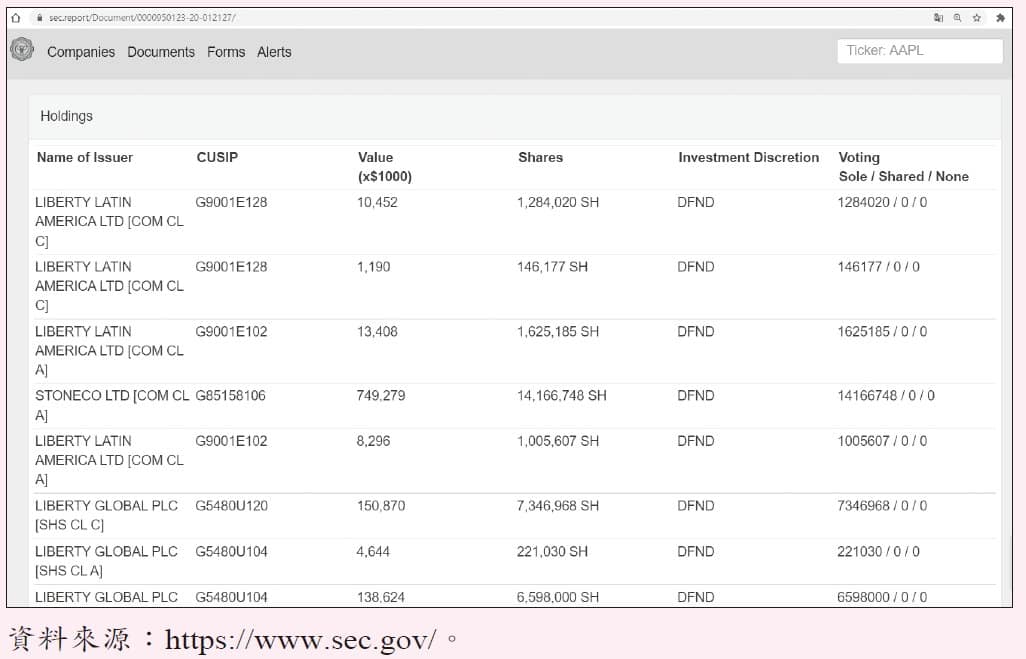This screenshot has height=659, width=1026.
Task: Open the Companies menu
Action: click(x=81, y=52)
